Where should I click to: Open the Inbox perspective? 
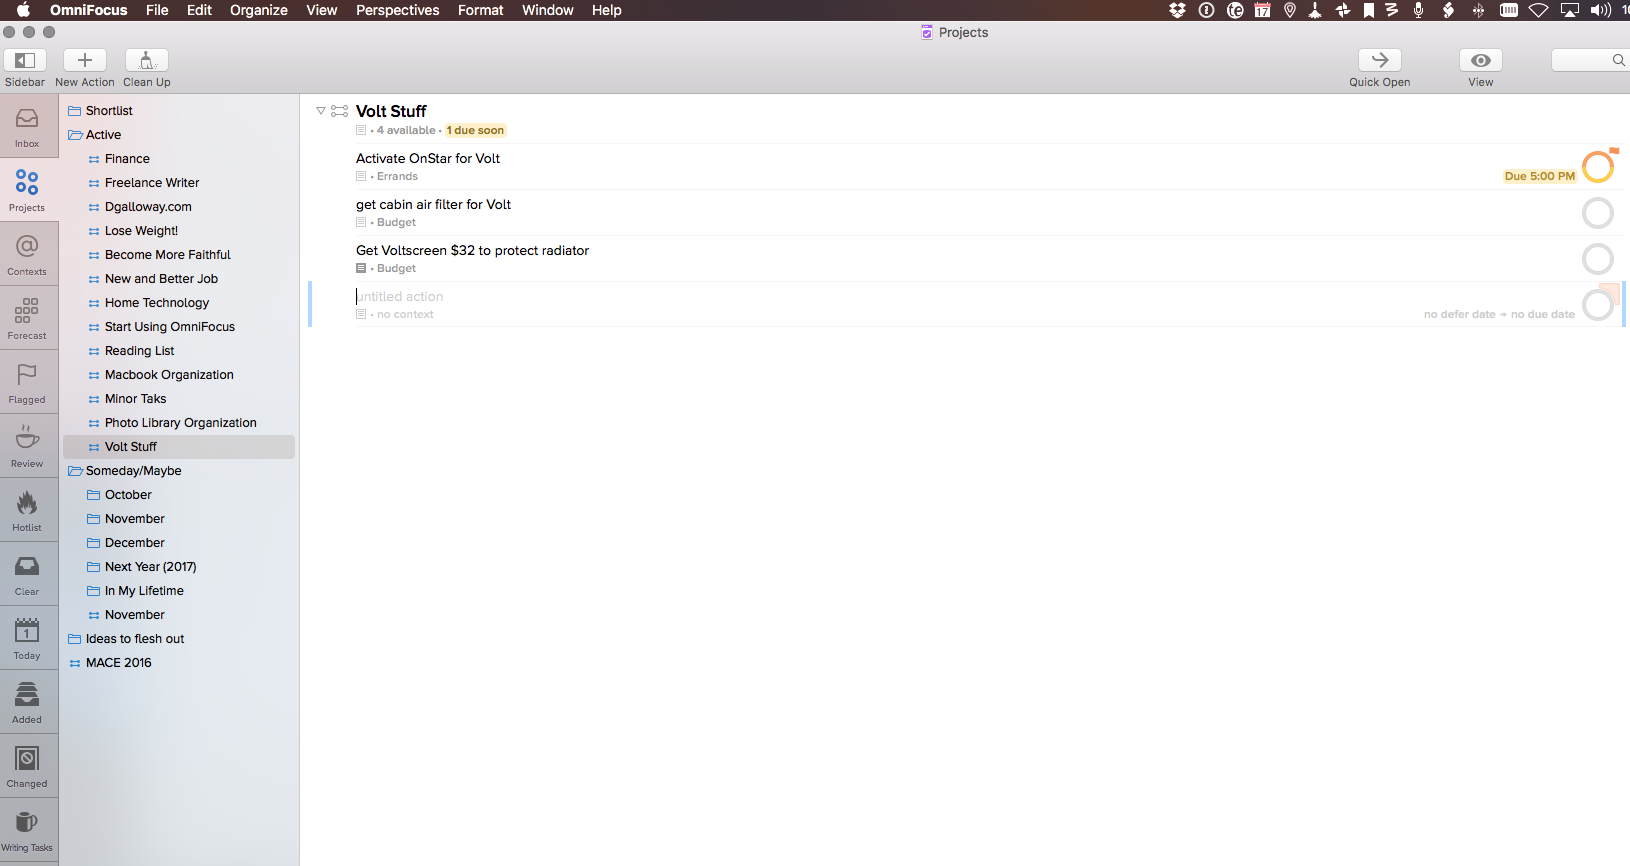click(x=28, y=126)
